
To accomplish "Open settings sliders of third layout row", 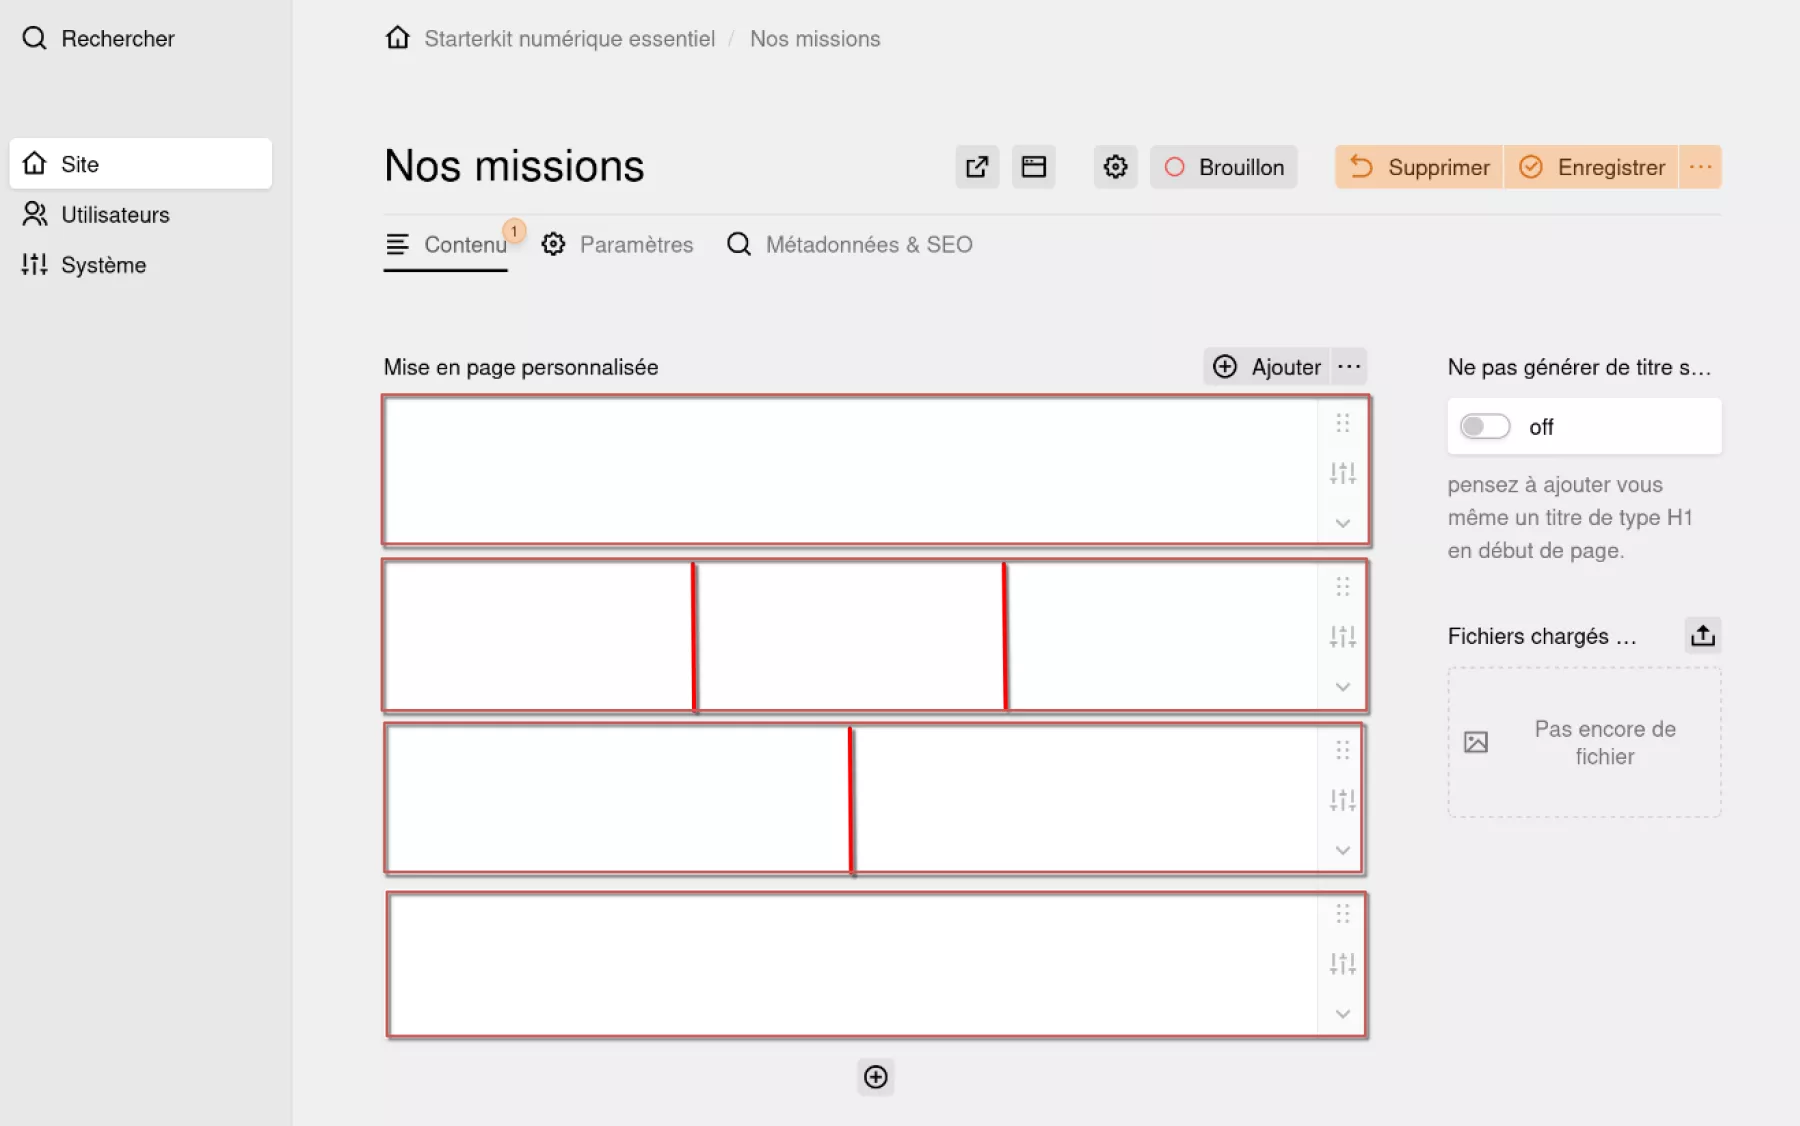I will 1343,800.
